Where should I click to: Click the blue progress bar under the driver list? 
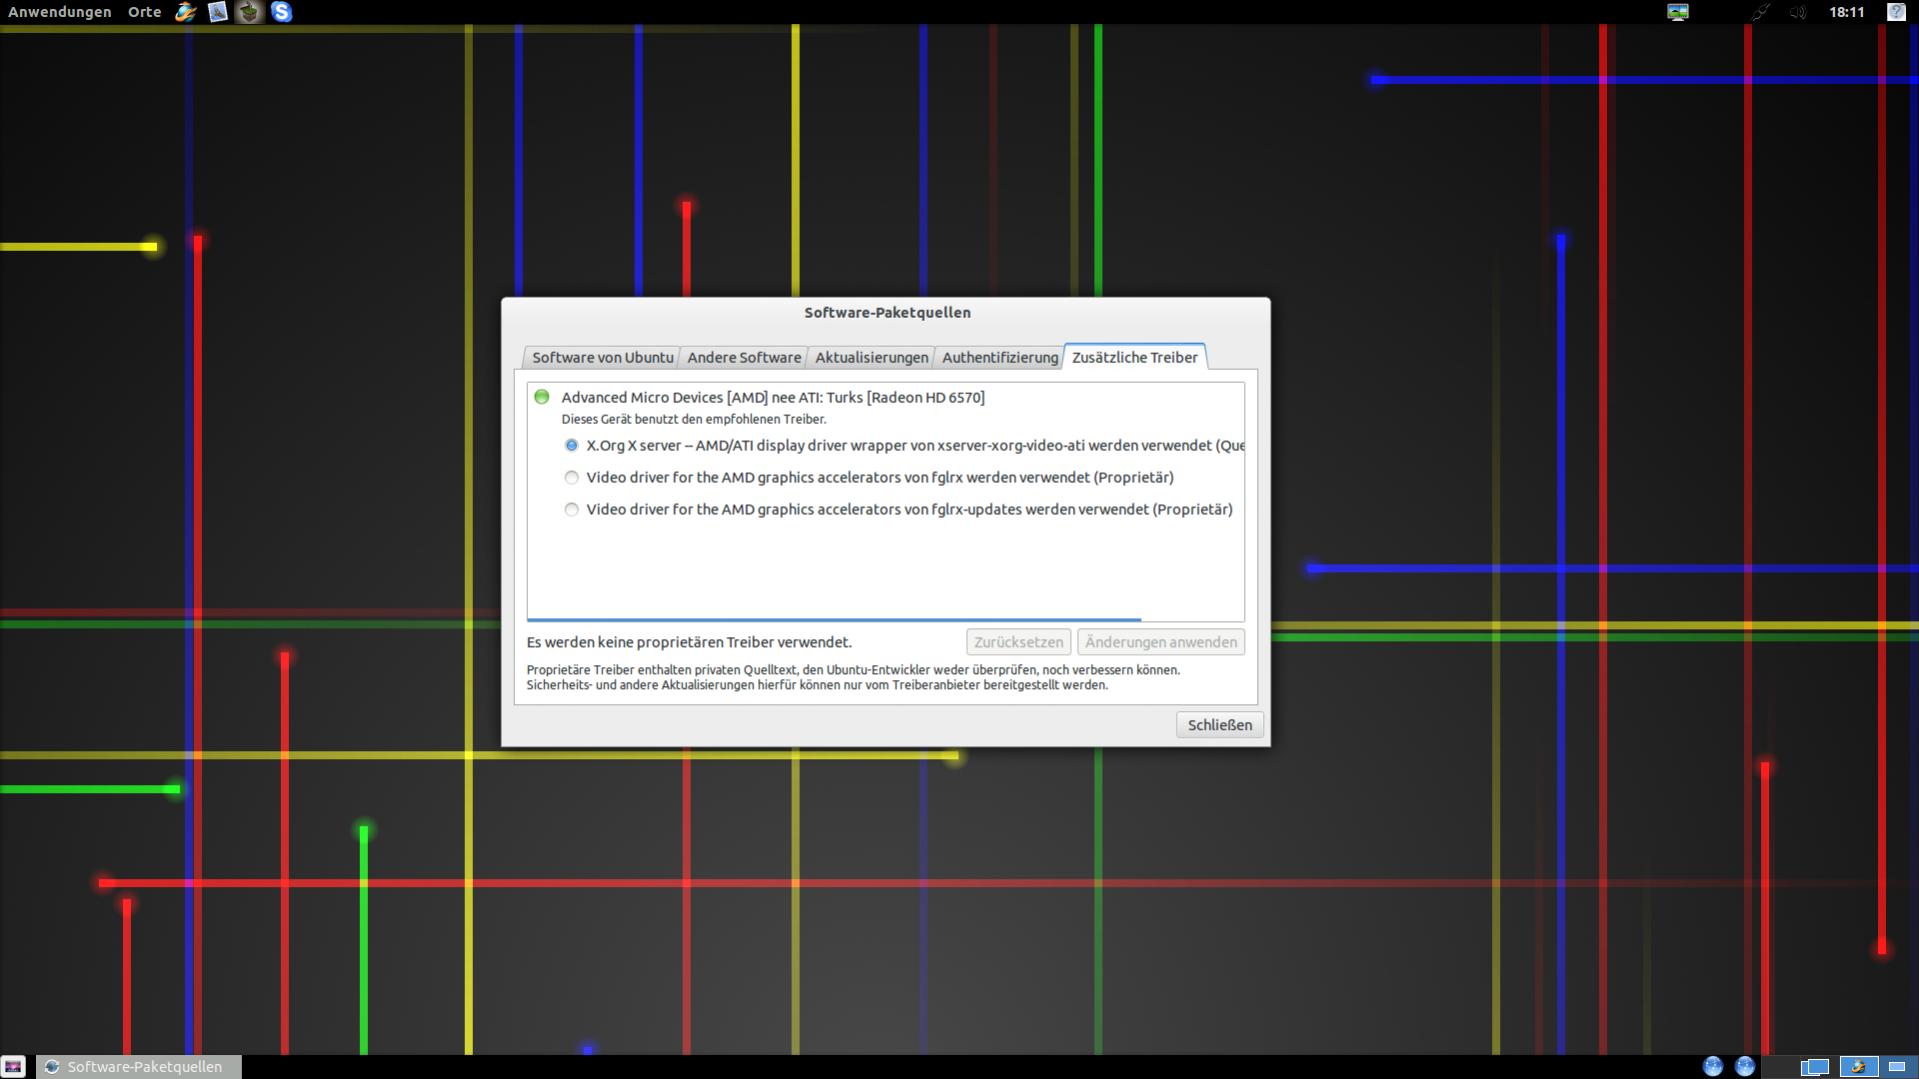pyautogui.click(x=834, y=620)
